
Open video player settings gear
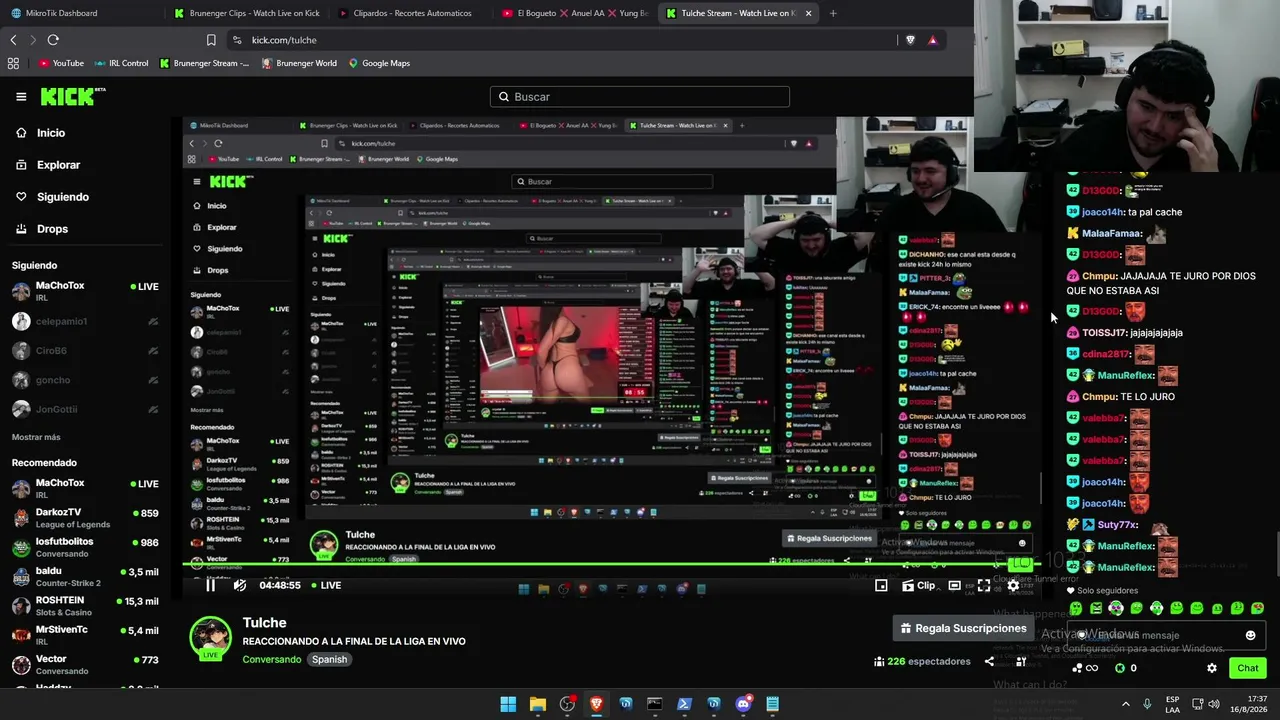coord(1013,585)
